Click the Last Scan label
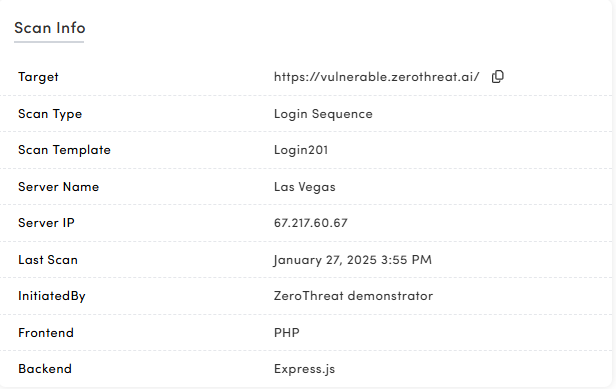 tap(48, 260)
